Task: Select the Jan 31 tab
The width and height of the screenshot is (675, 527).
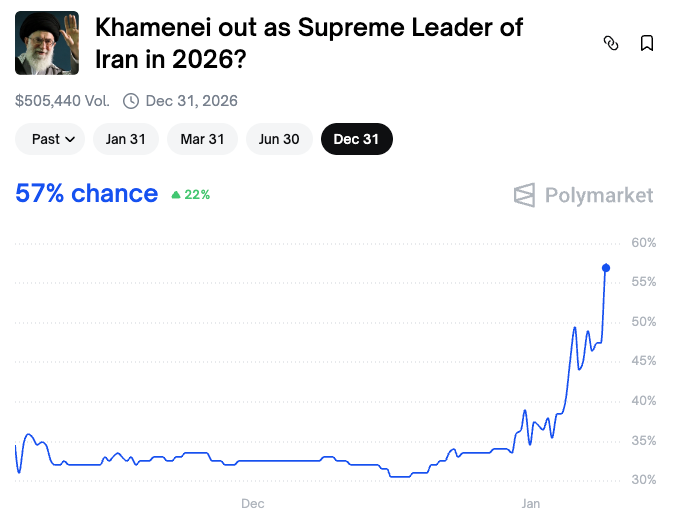Action: coord(126,139)
